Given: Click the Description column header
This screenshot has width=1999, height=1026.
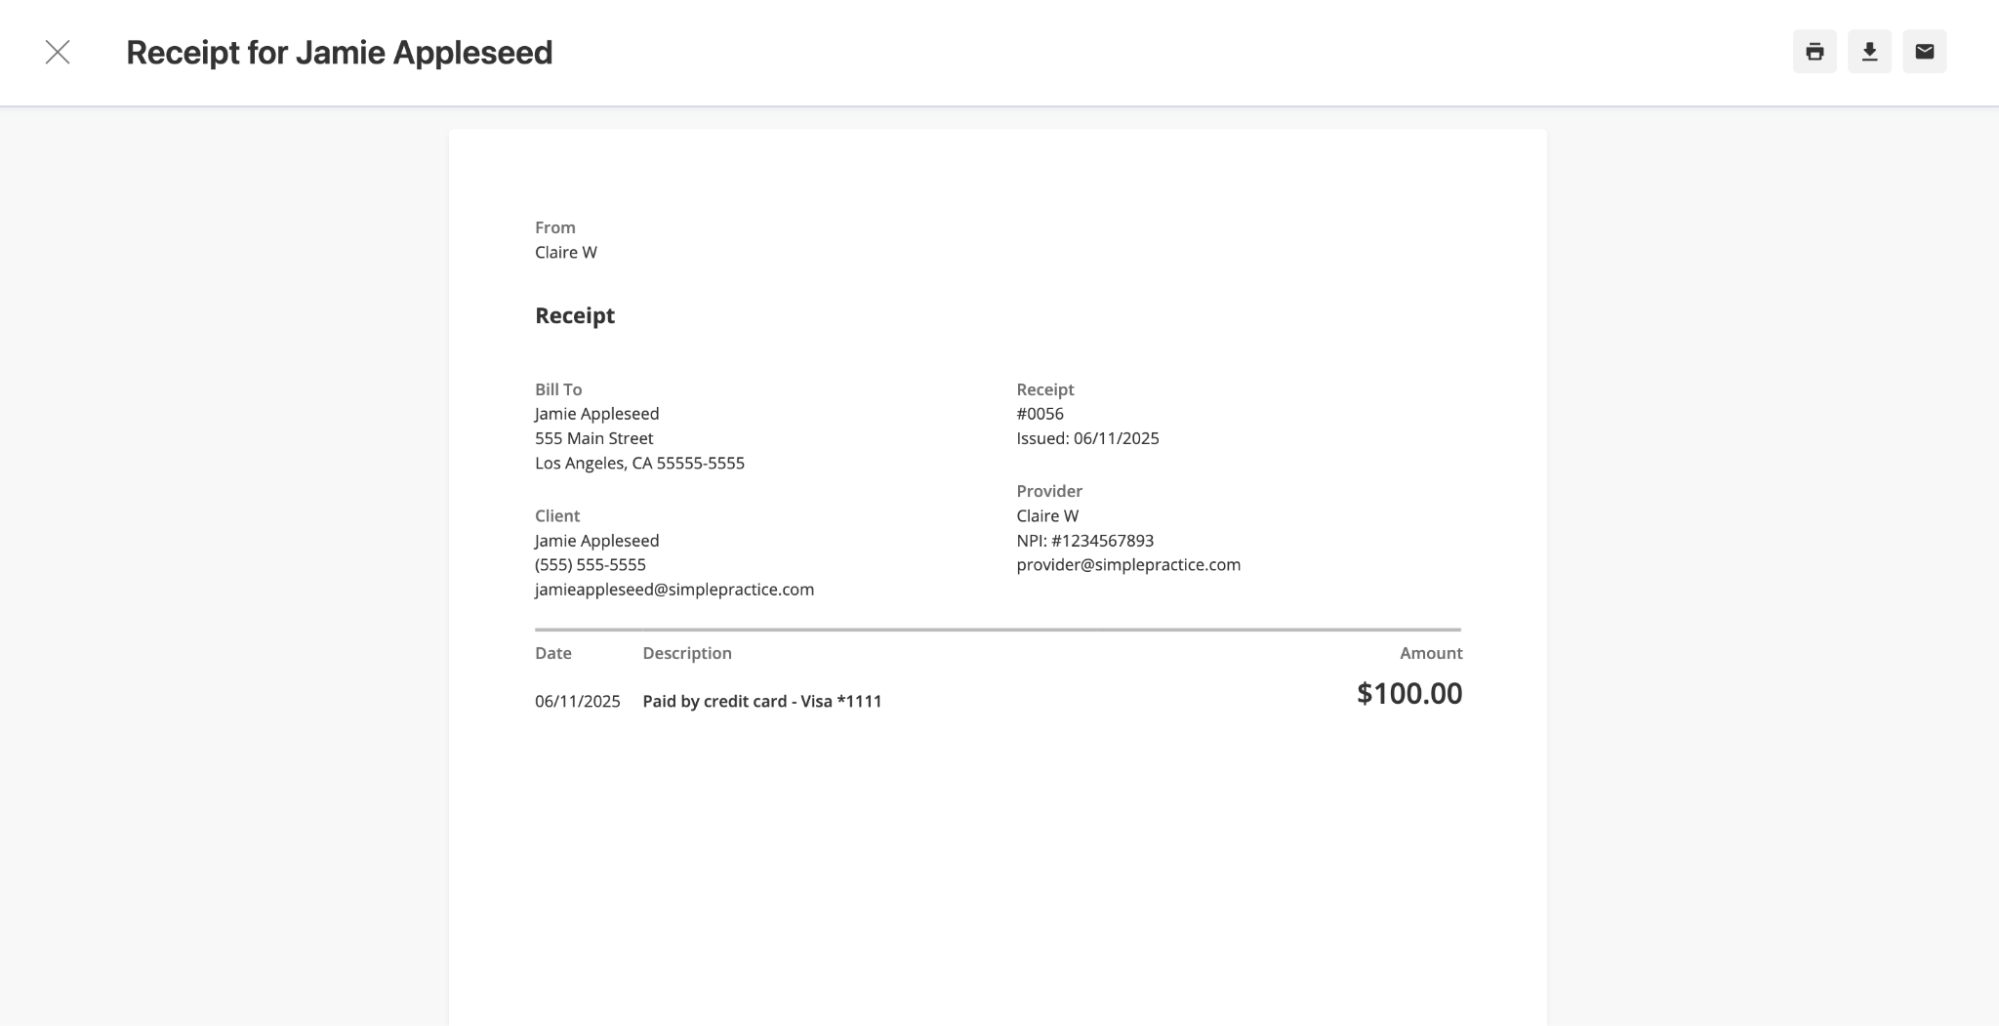Looking at the screenshot, I should (687, 653).
